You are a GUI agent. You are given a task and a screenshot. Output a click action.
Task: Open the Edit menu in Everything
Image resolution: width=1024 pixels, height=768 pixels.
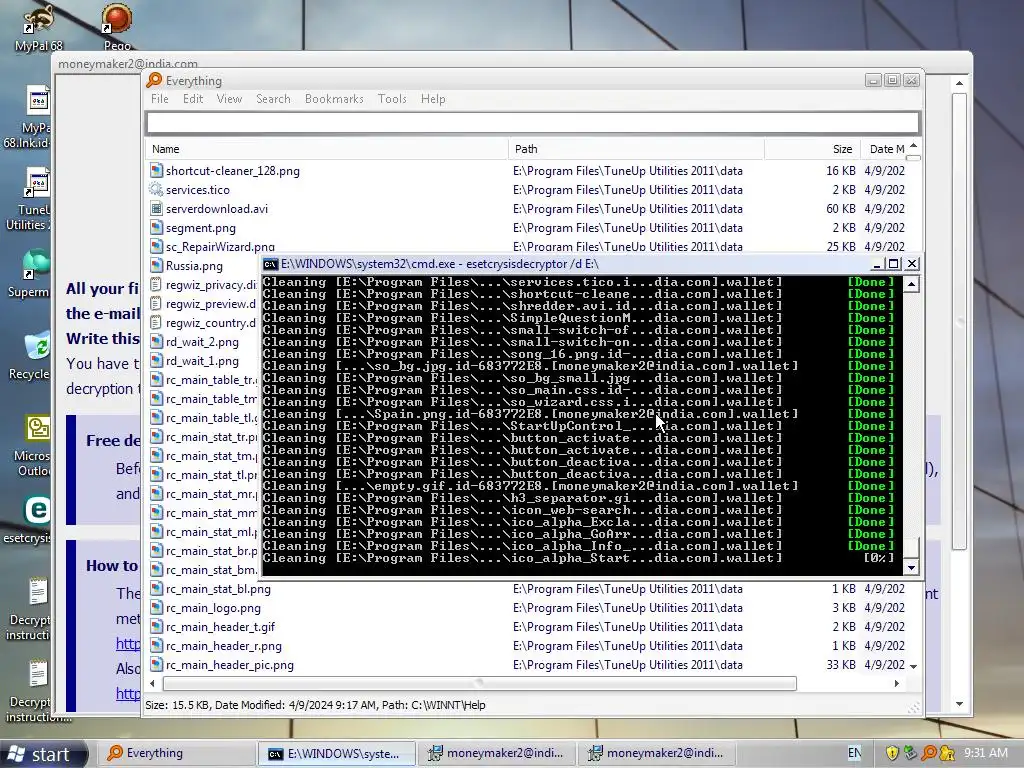193,99
